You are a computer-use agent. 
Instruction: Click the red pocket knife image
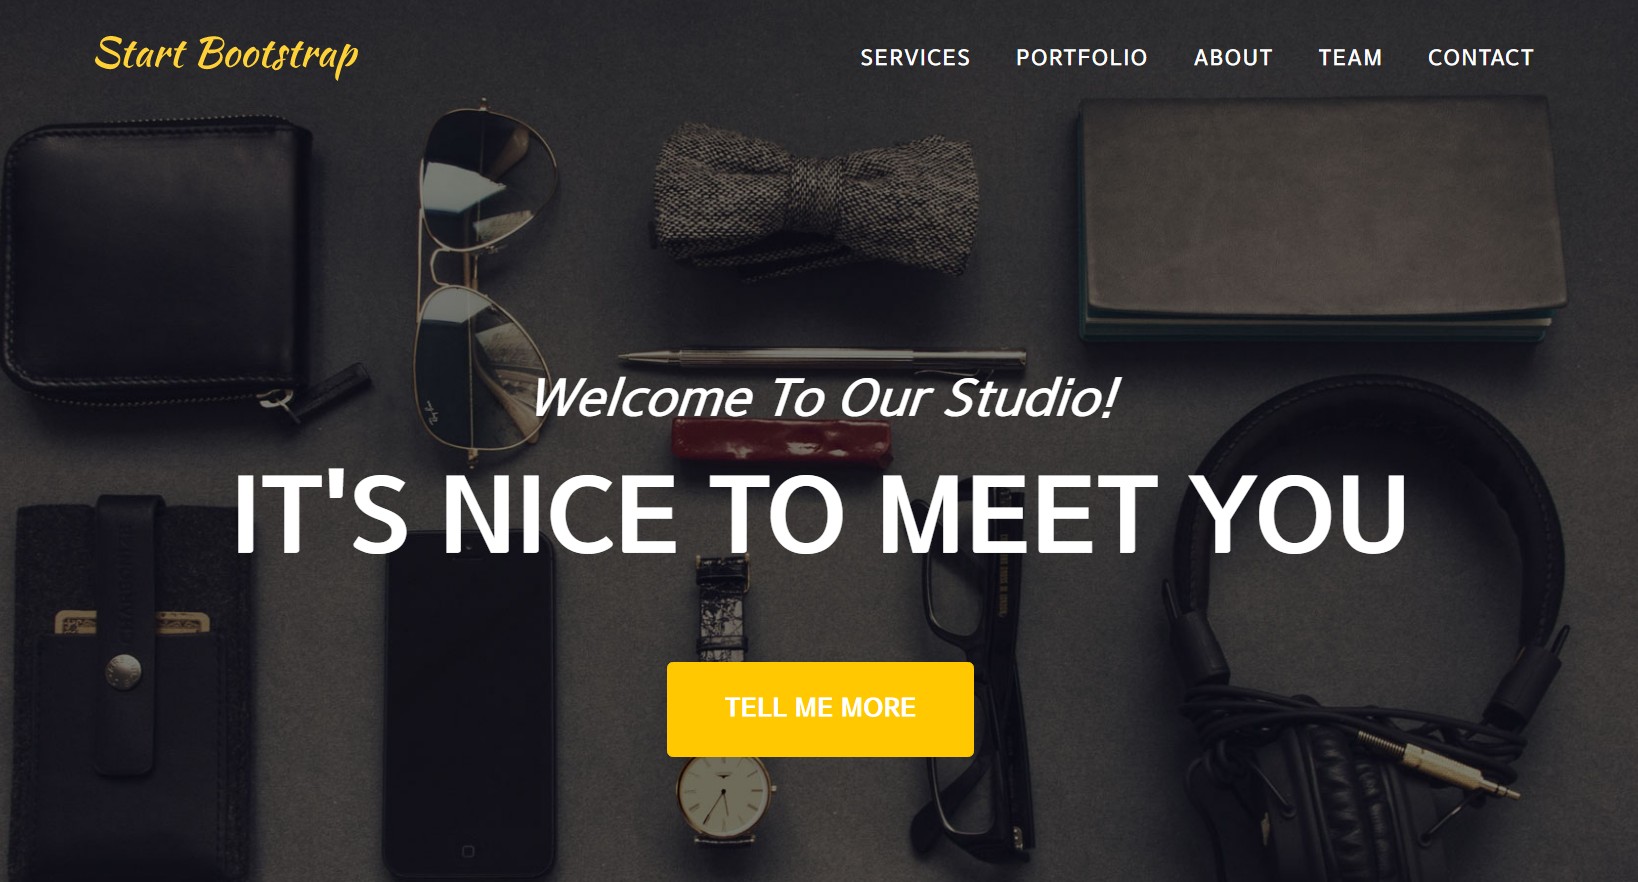click(780, 442)
